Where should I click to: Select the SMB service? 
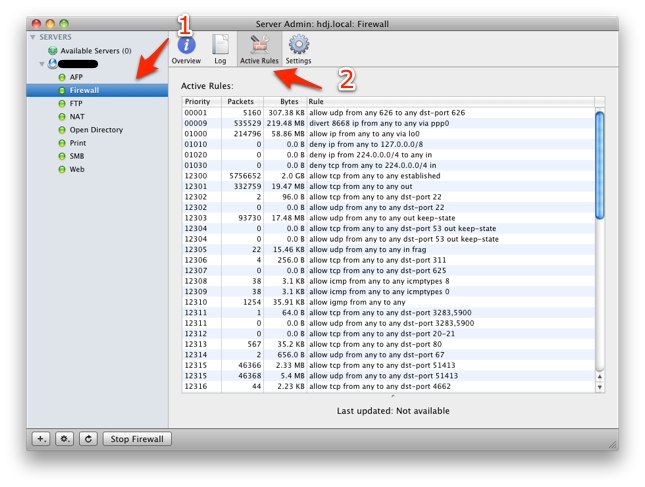click(77, 156)
